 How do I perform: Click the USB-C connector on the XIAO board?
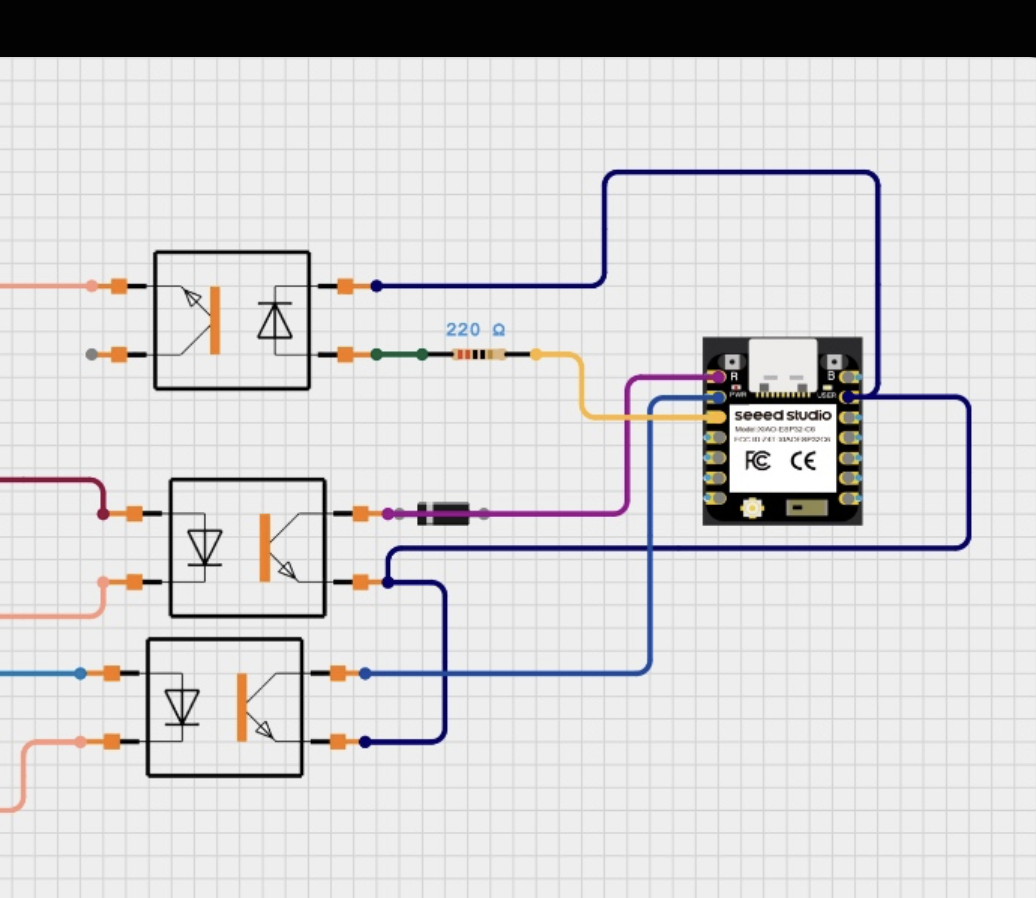(782, 365)
